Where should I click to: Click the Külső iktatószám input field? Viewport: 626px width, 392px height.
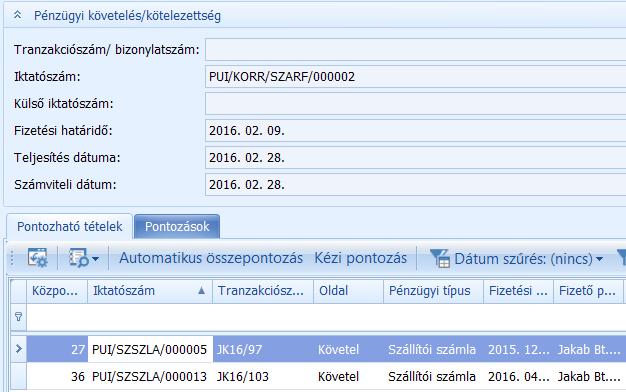[415, 104]
